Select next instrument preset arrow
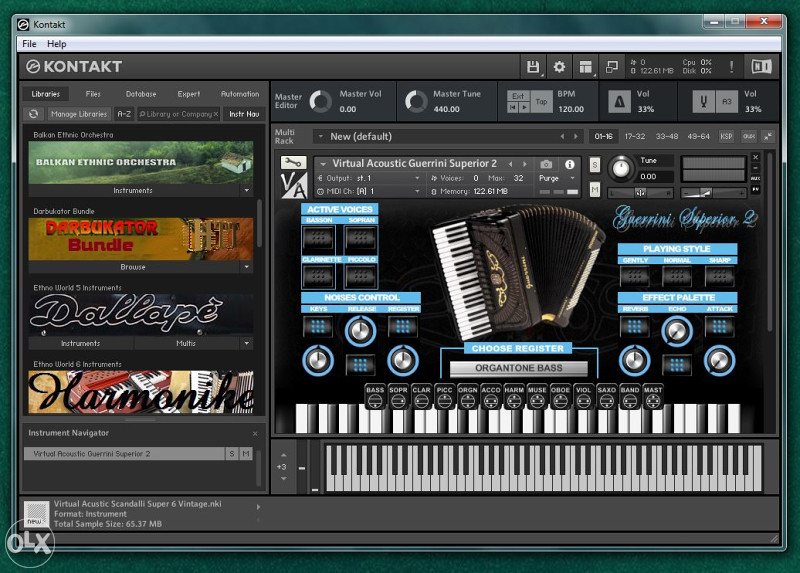Image resolution: width=800 pixels, height=573 pixels. point(524,164)
